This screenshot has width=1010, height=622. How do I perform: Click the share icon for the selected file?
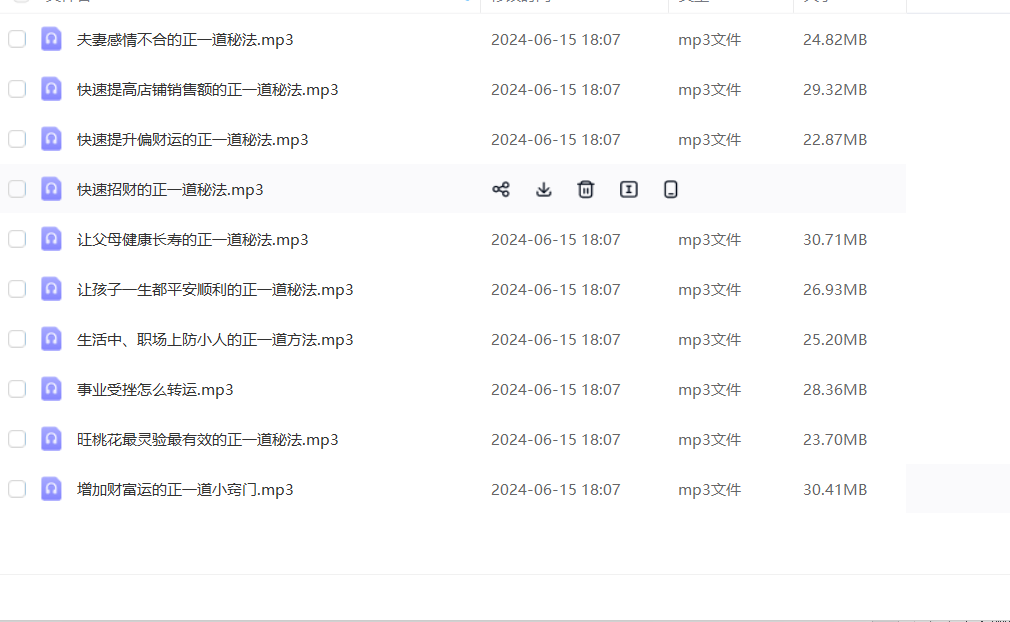[x=501, y=189]
